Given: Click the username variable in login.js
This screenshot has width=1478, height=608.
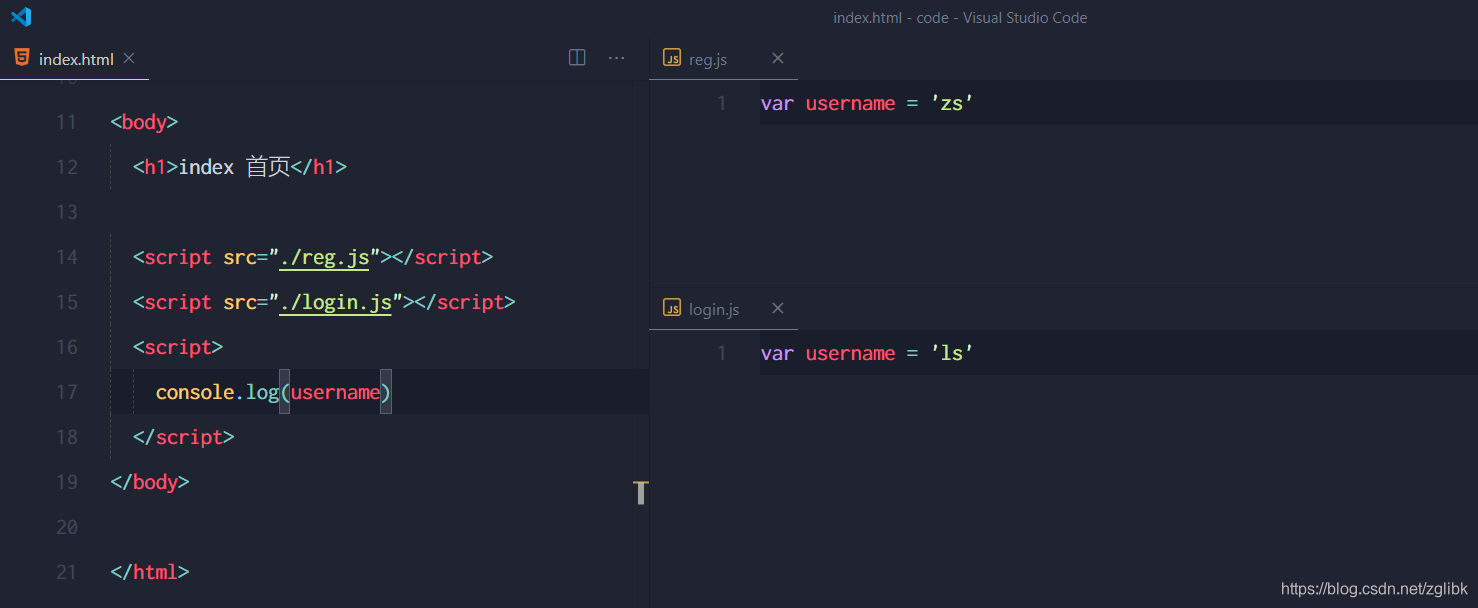Looking at the screenshot, I should [850, 353].
